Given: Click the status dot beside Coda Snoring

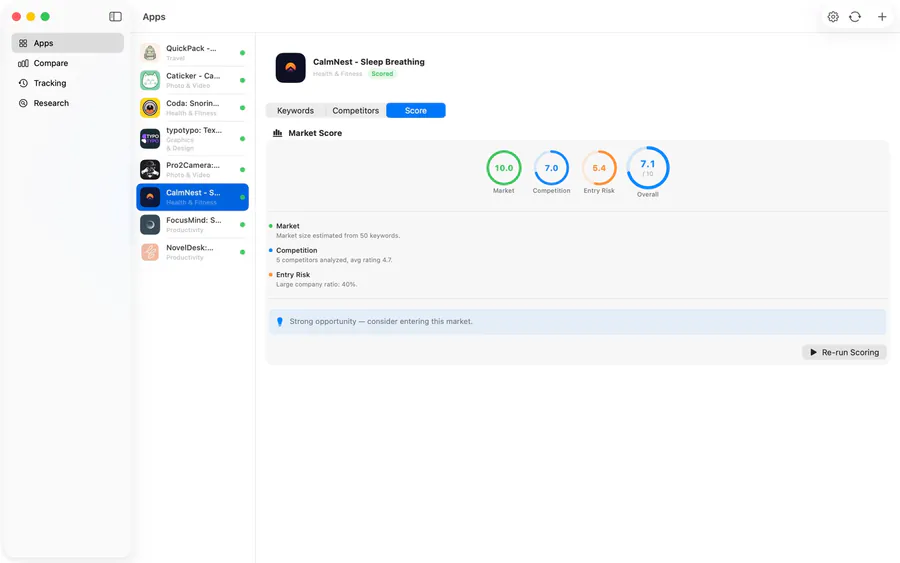Looking at the screenshot, I should pos(242,108).
